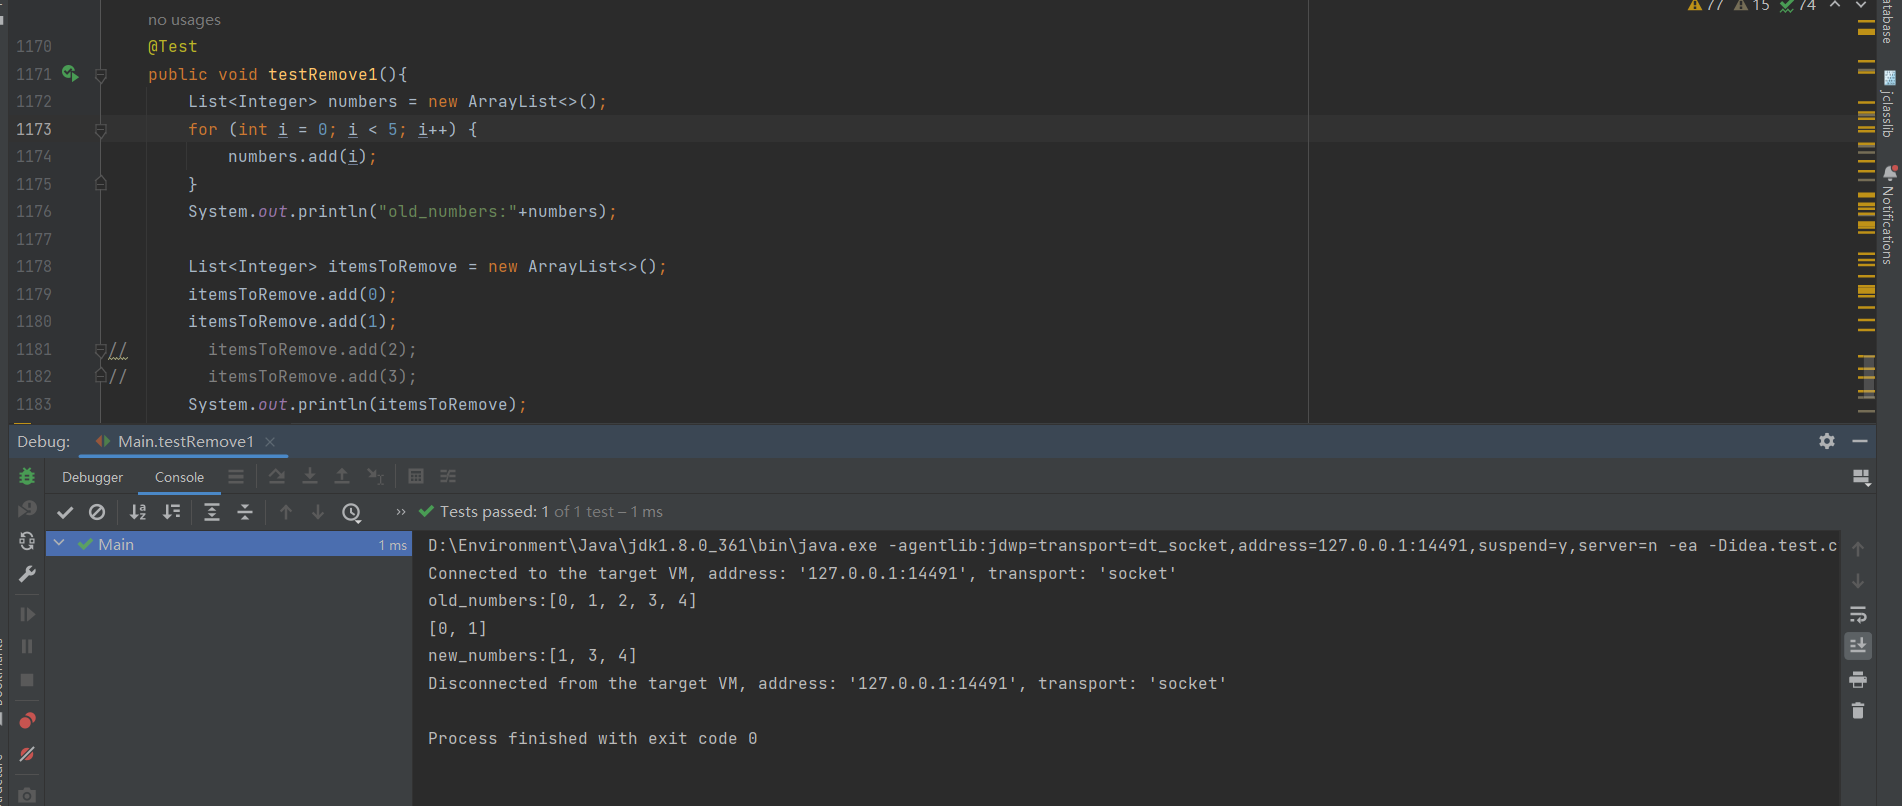Go to next highlighted error arrow
This screenshot has height=806, width=1902.
(1861, 5)
